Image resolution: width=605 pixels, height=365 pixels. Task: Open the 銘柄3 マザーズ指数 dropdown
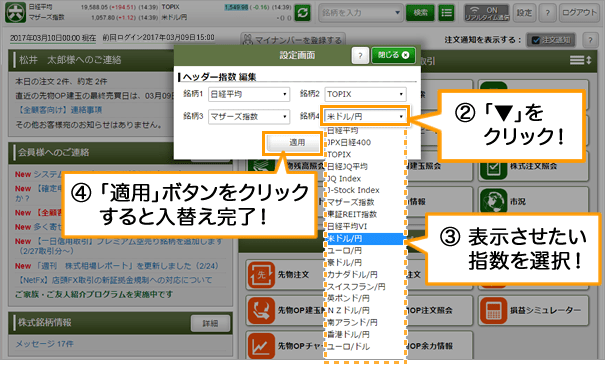(x=249, y=117)
